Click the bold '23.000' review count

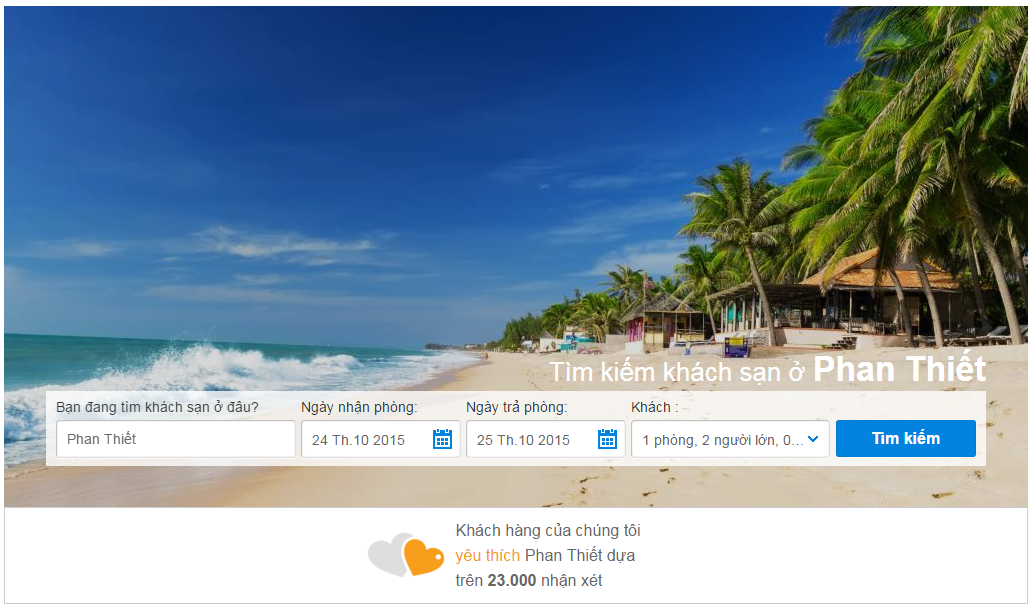[512, 581]
